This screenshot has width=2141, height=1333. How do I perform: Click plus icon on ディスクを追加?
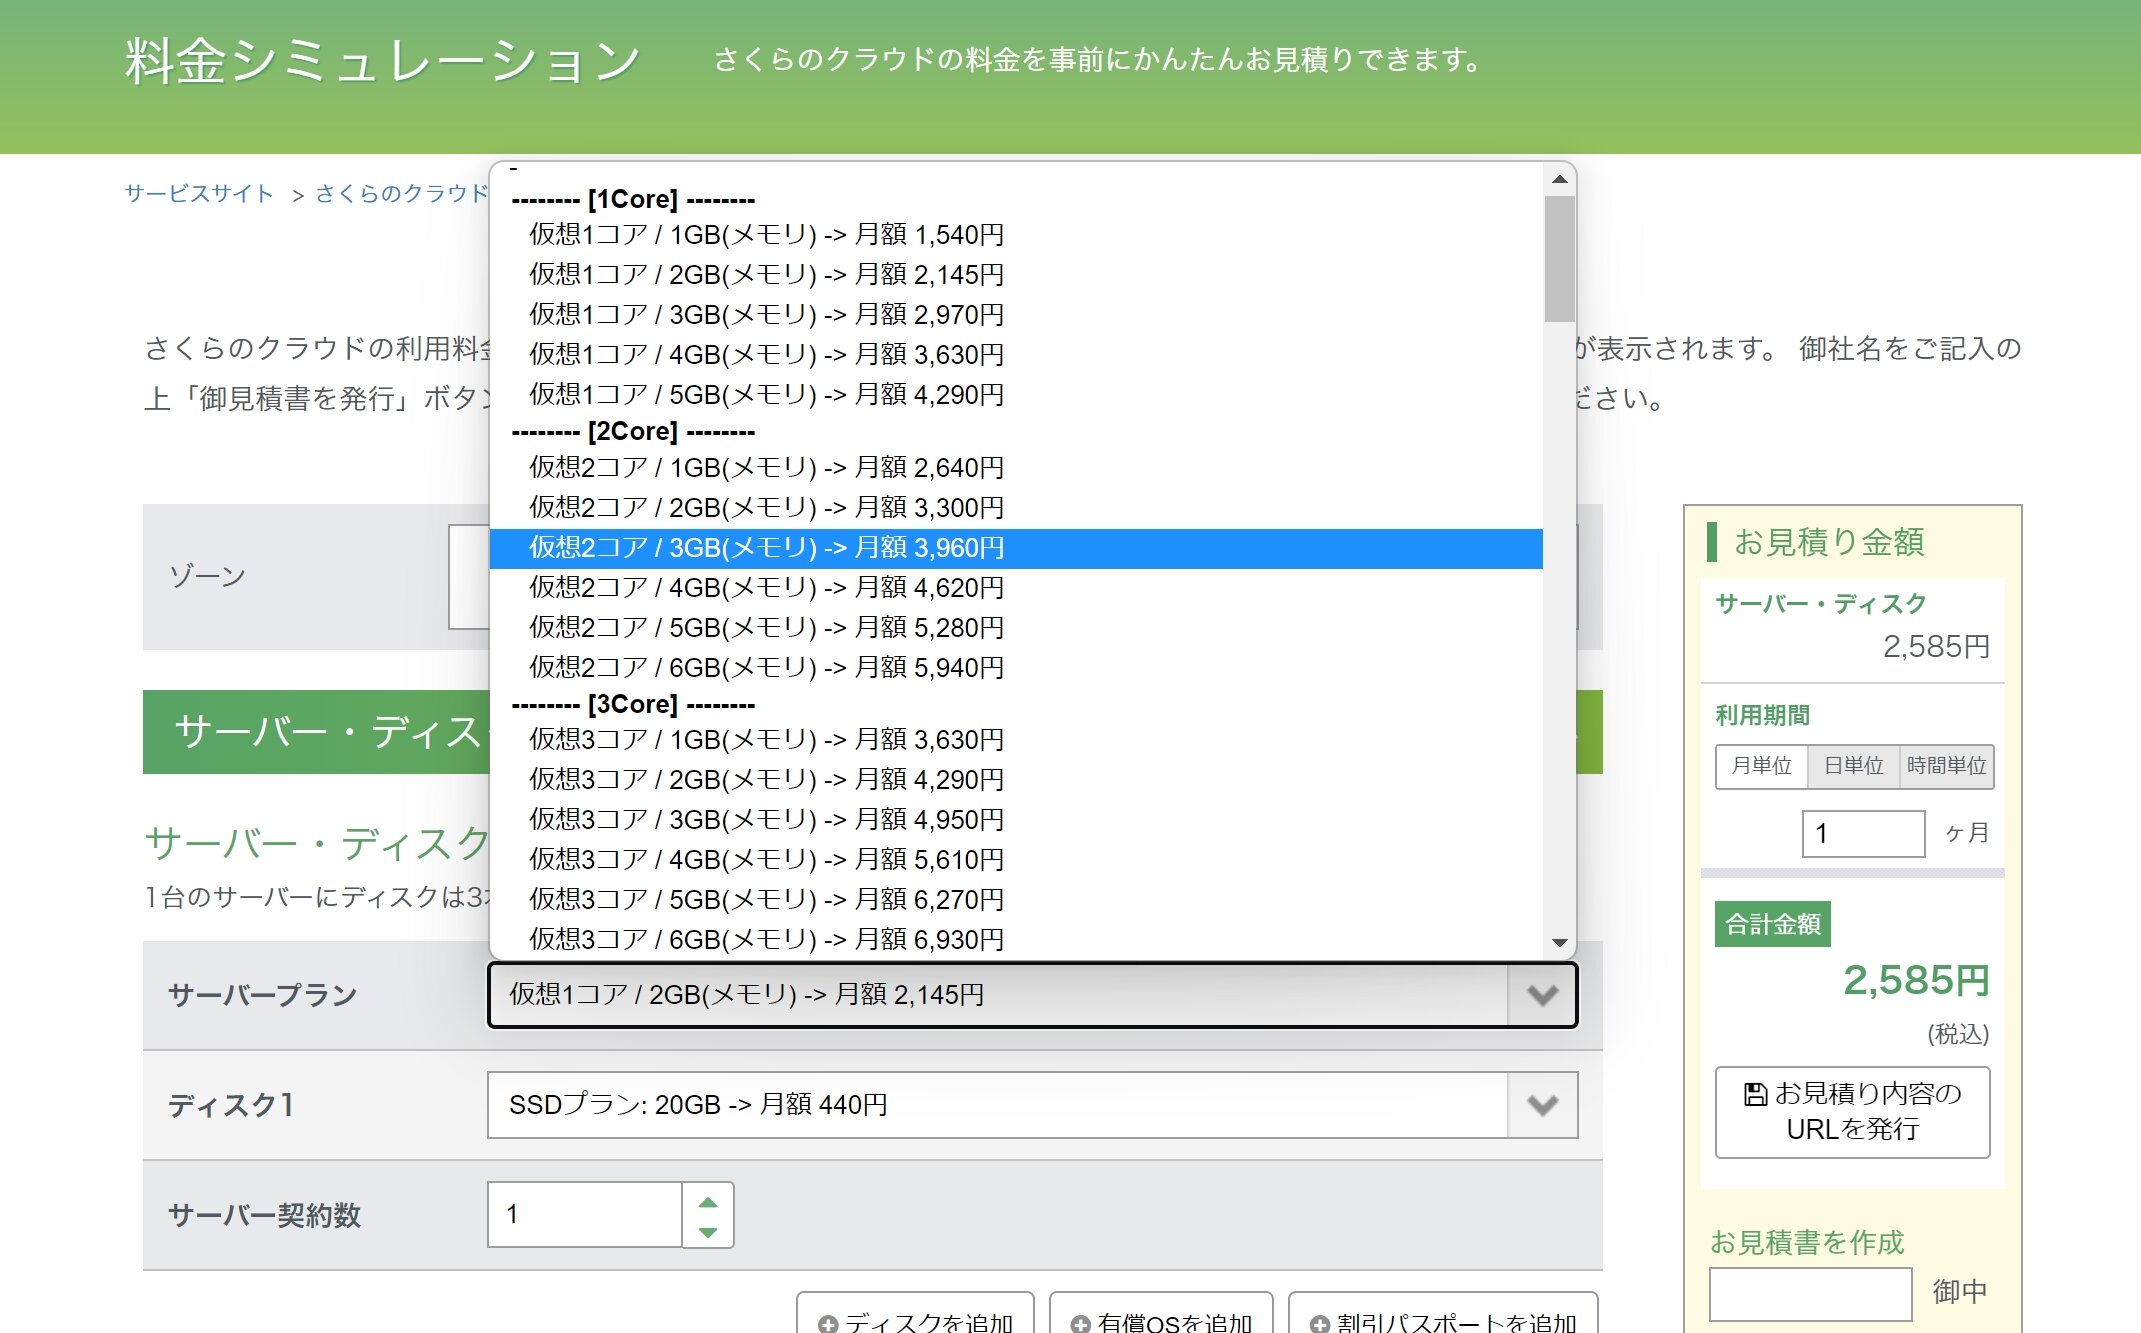[828, 1324]
